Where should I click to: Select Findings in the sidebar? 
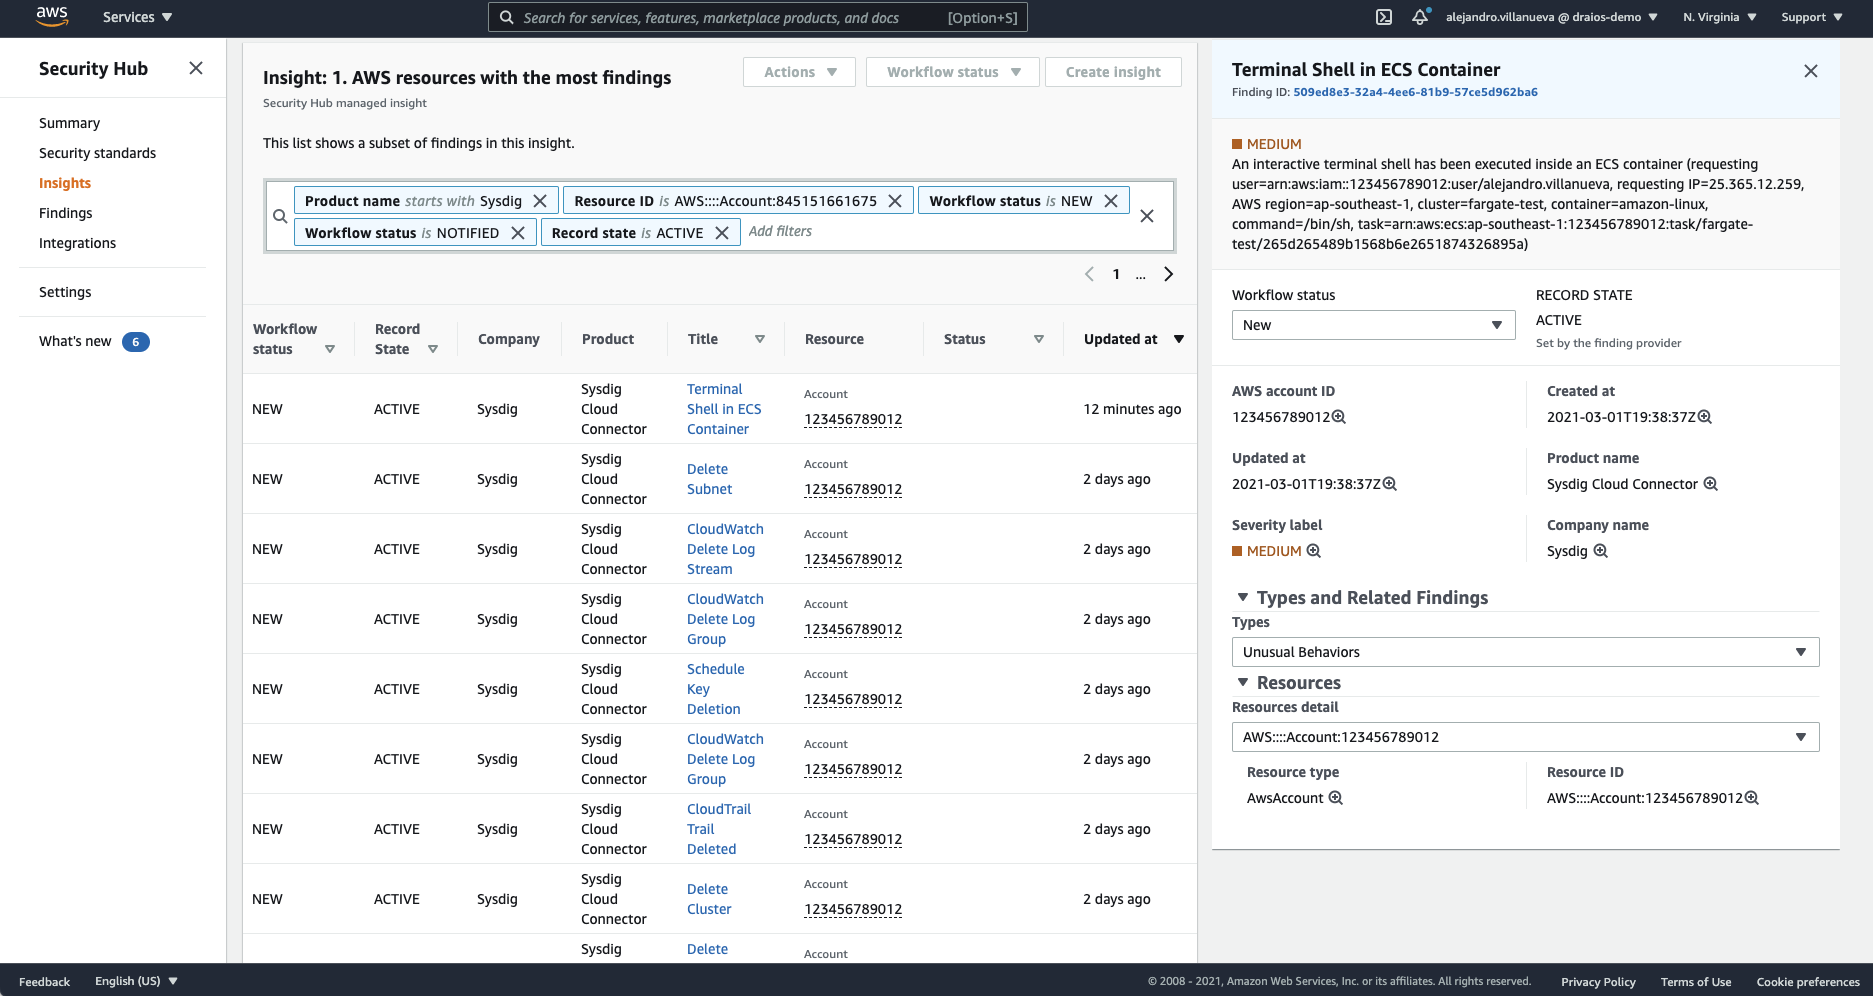click(x=65, y=213)
